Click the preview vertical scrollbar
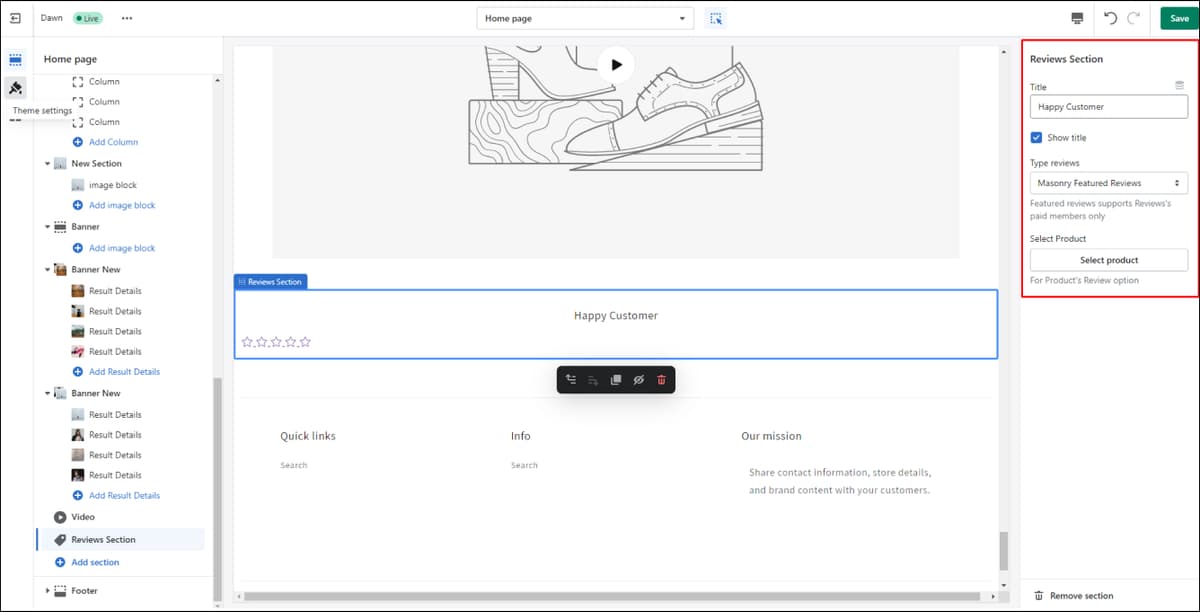Image resolution: width=1200 pixels, height=612 pixels. (1004, 550)
